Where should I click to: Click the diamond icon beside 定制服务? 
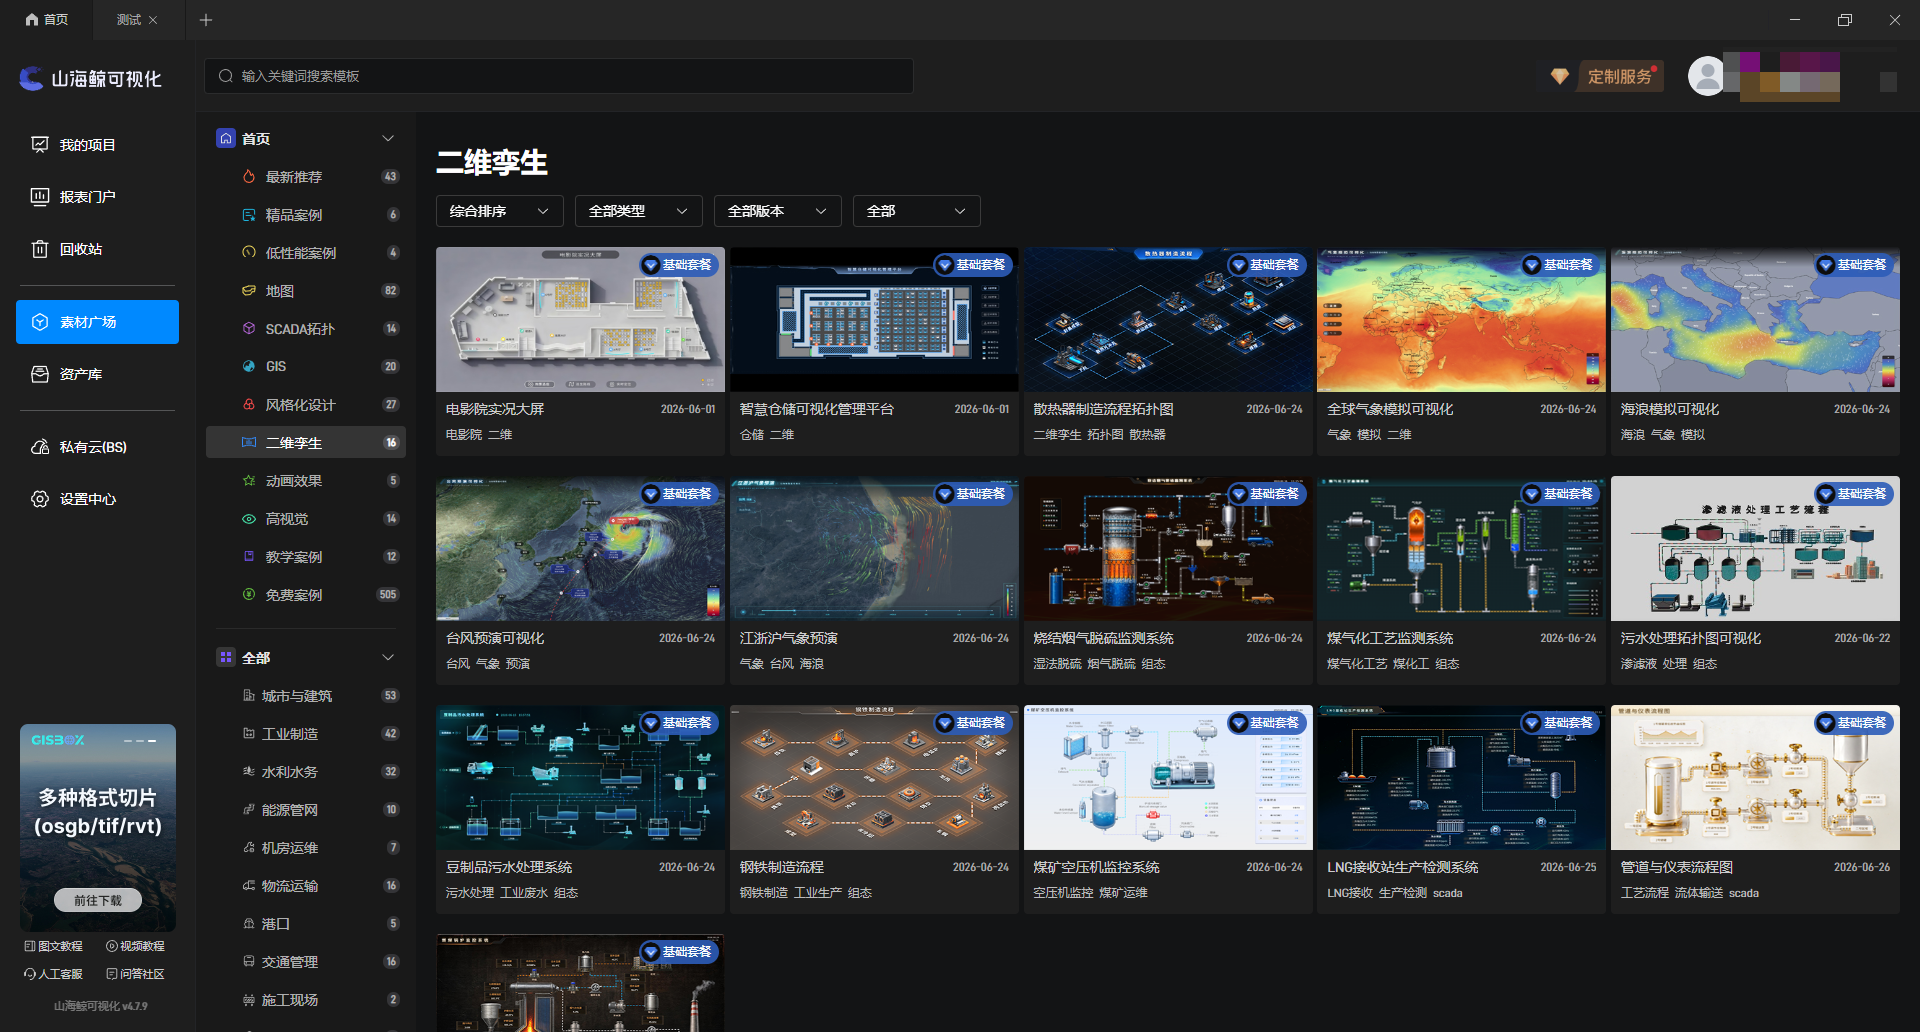[x=1559, y=77]
